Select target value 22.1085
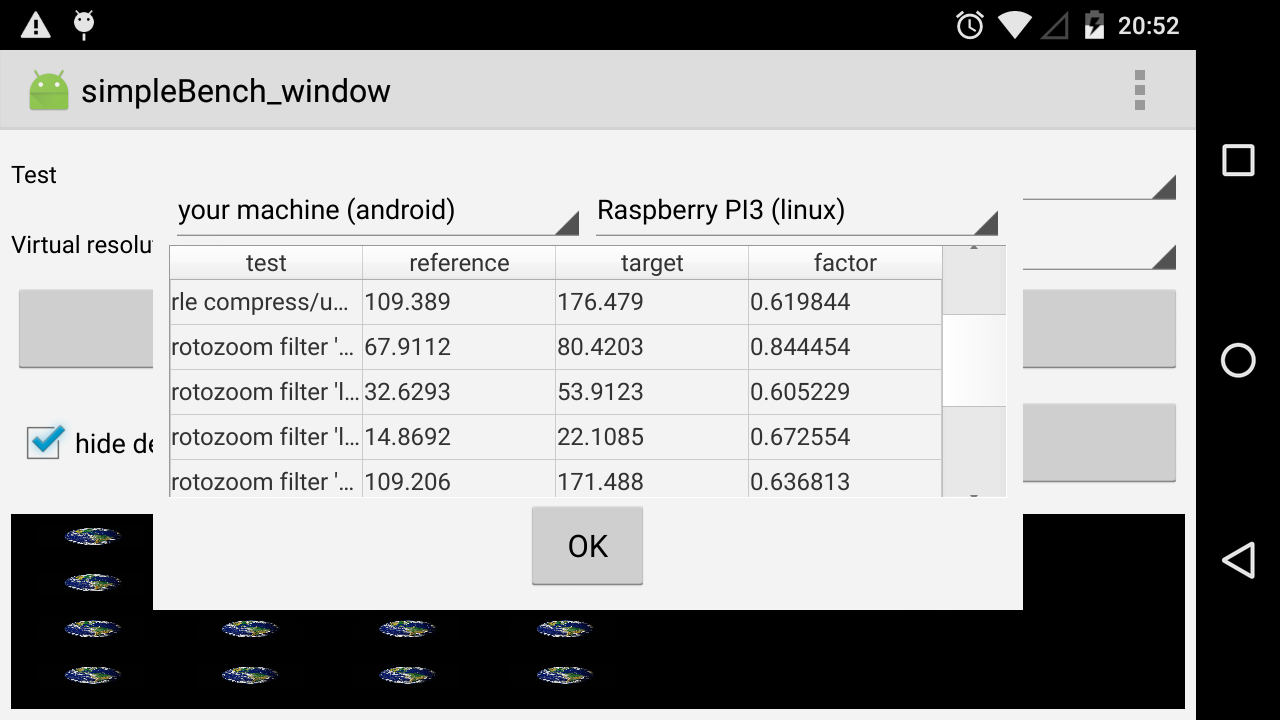The width and height of the screenshot is (1280, 720). coord(652,437)
